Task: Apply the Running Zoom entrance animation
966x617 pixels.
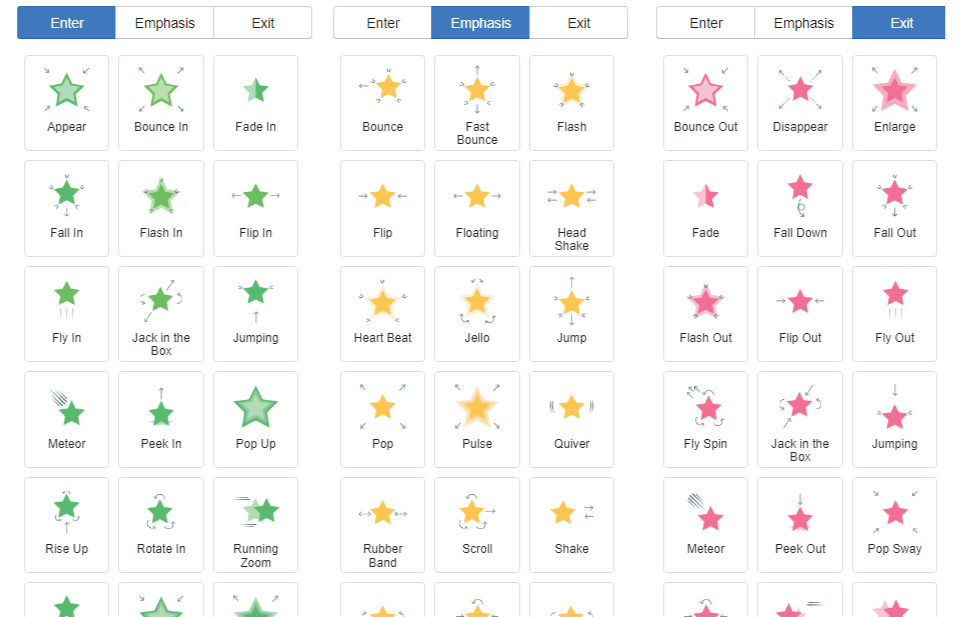Action: pyautogui.click(x=255, y=524)
